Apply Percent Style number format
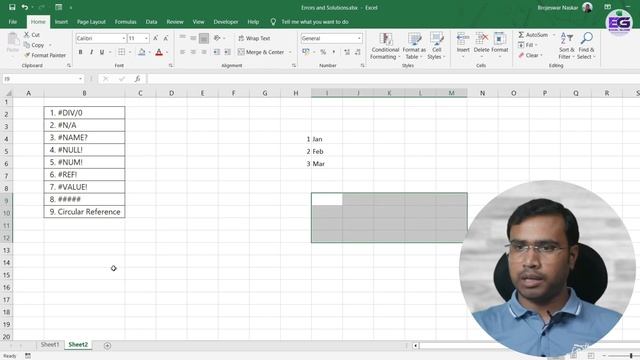Screen dimensions: 640x360 click(x=323, y=52)
